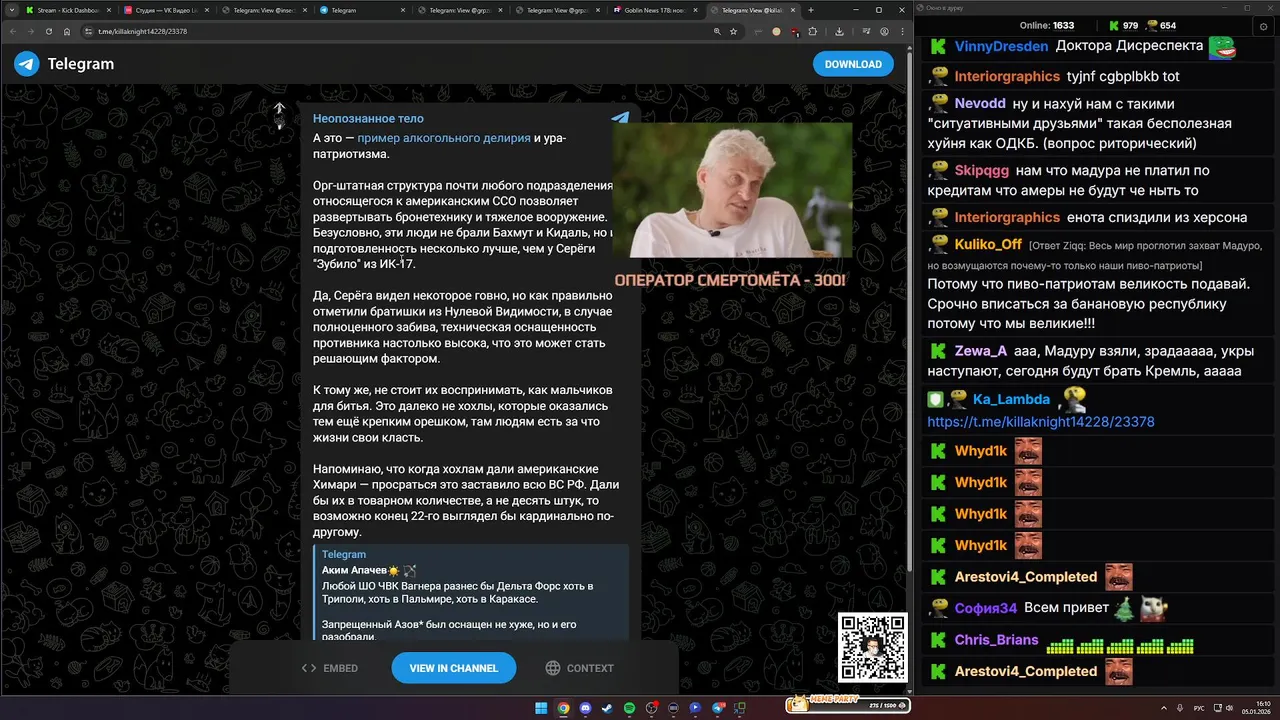1280x720 pixels.
Task: Open Windows Start menu
Action: click(541, 708)
